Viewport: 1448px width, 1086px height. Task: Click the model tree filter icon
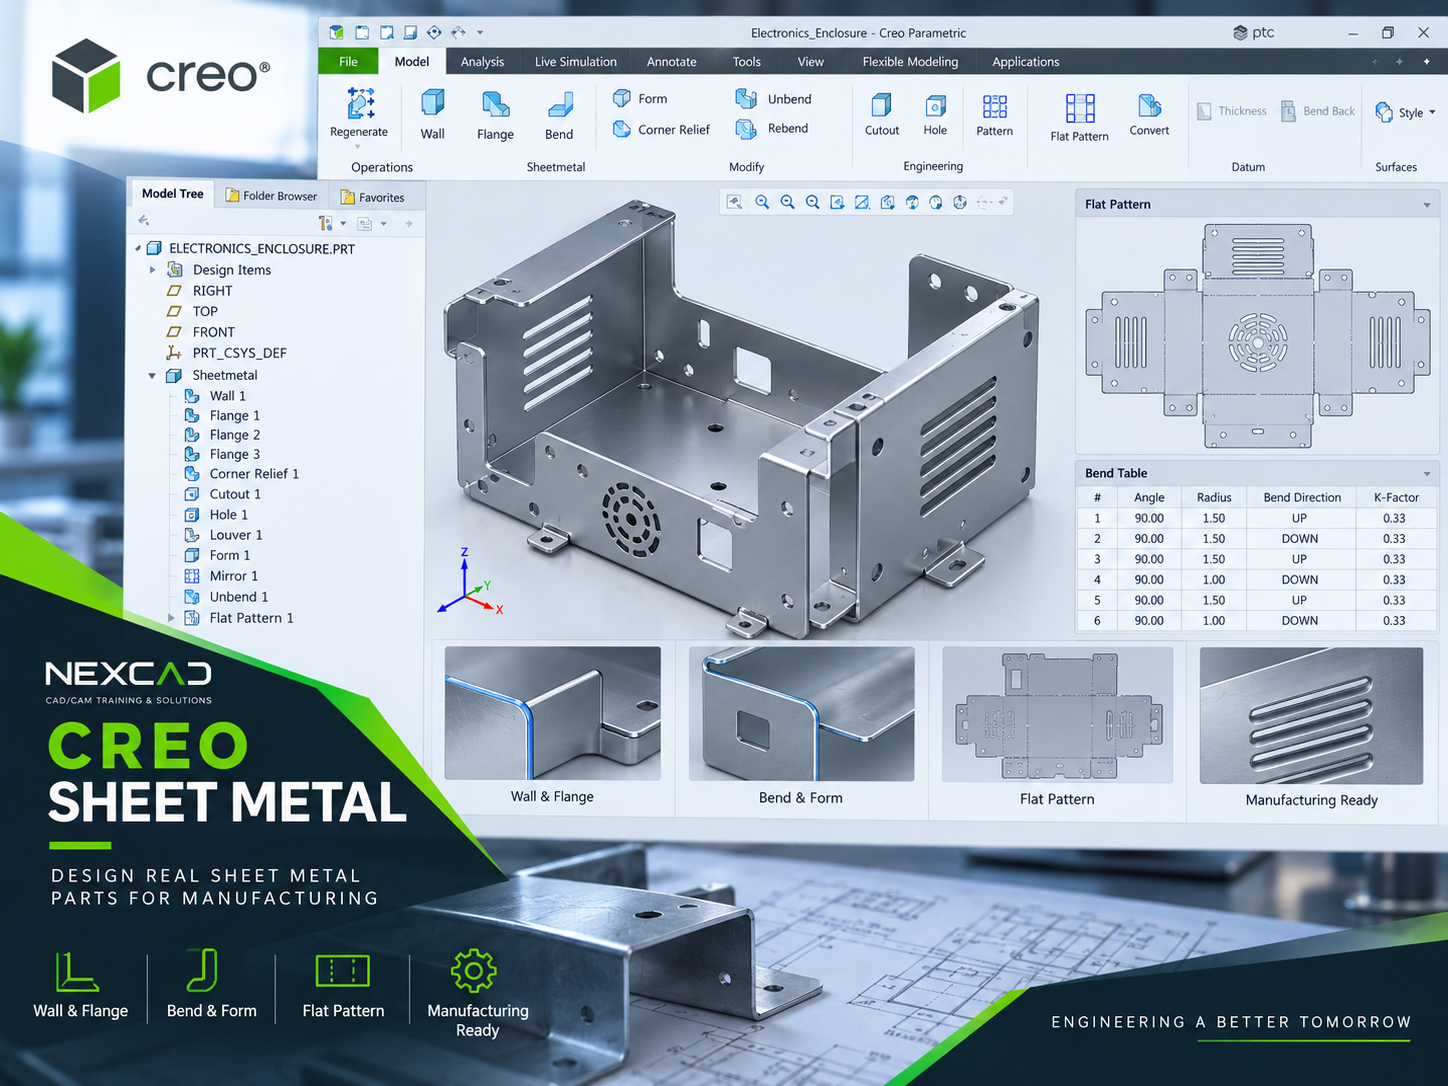pos(365,223)
